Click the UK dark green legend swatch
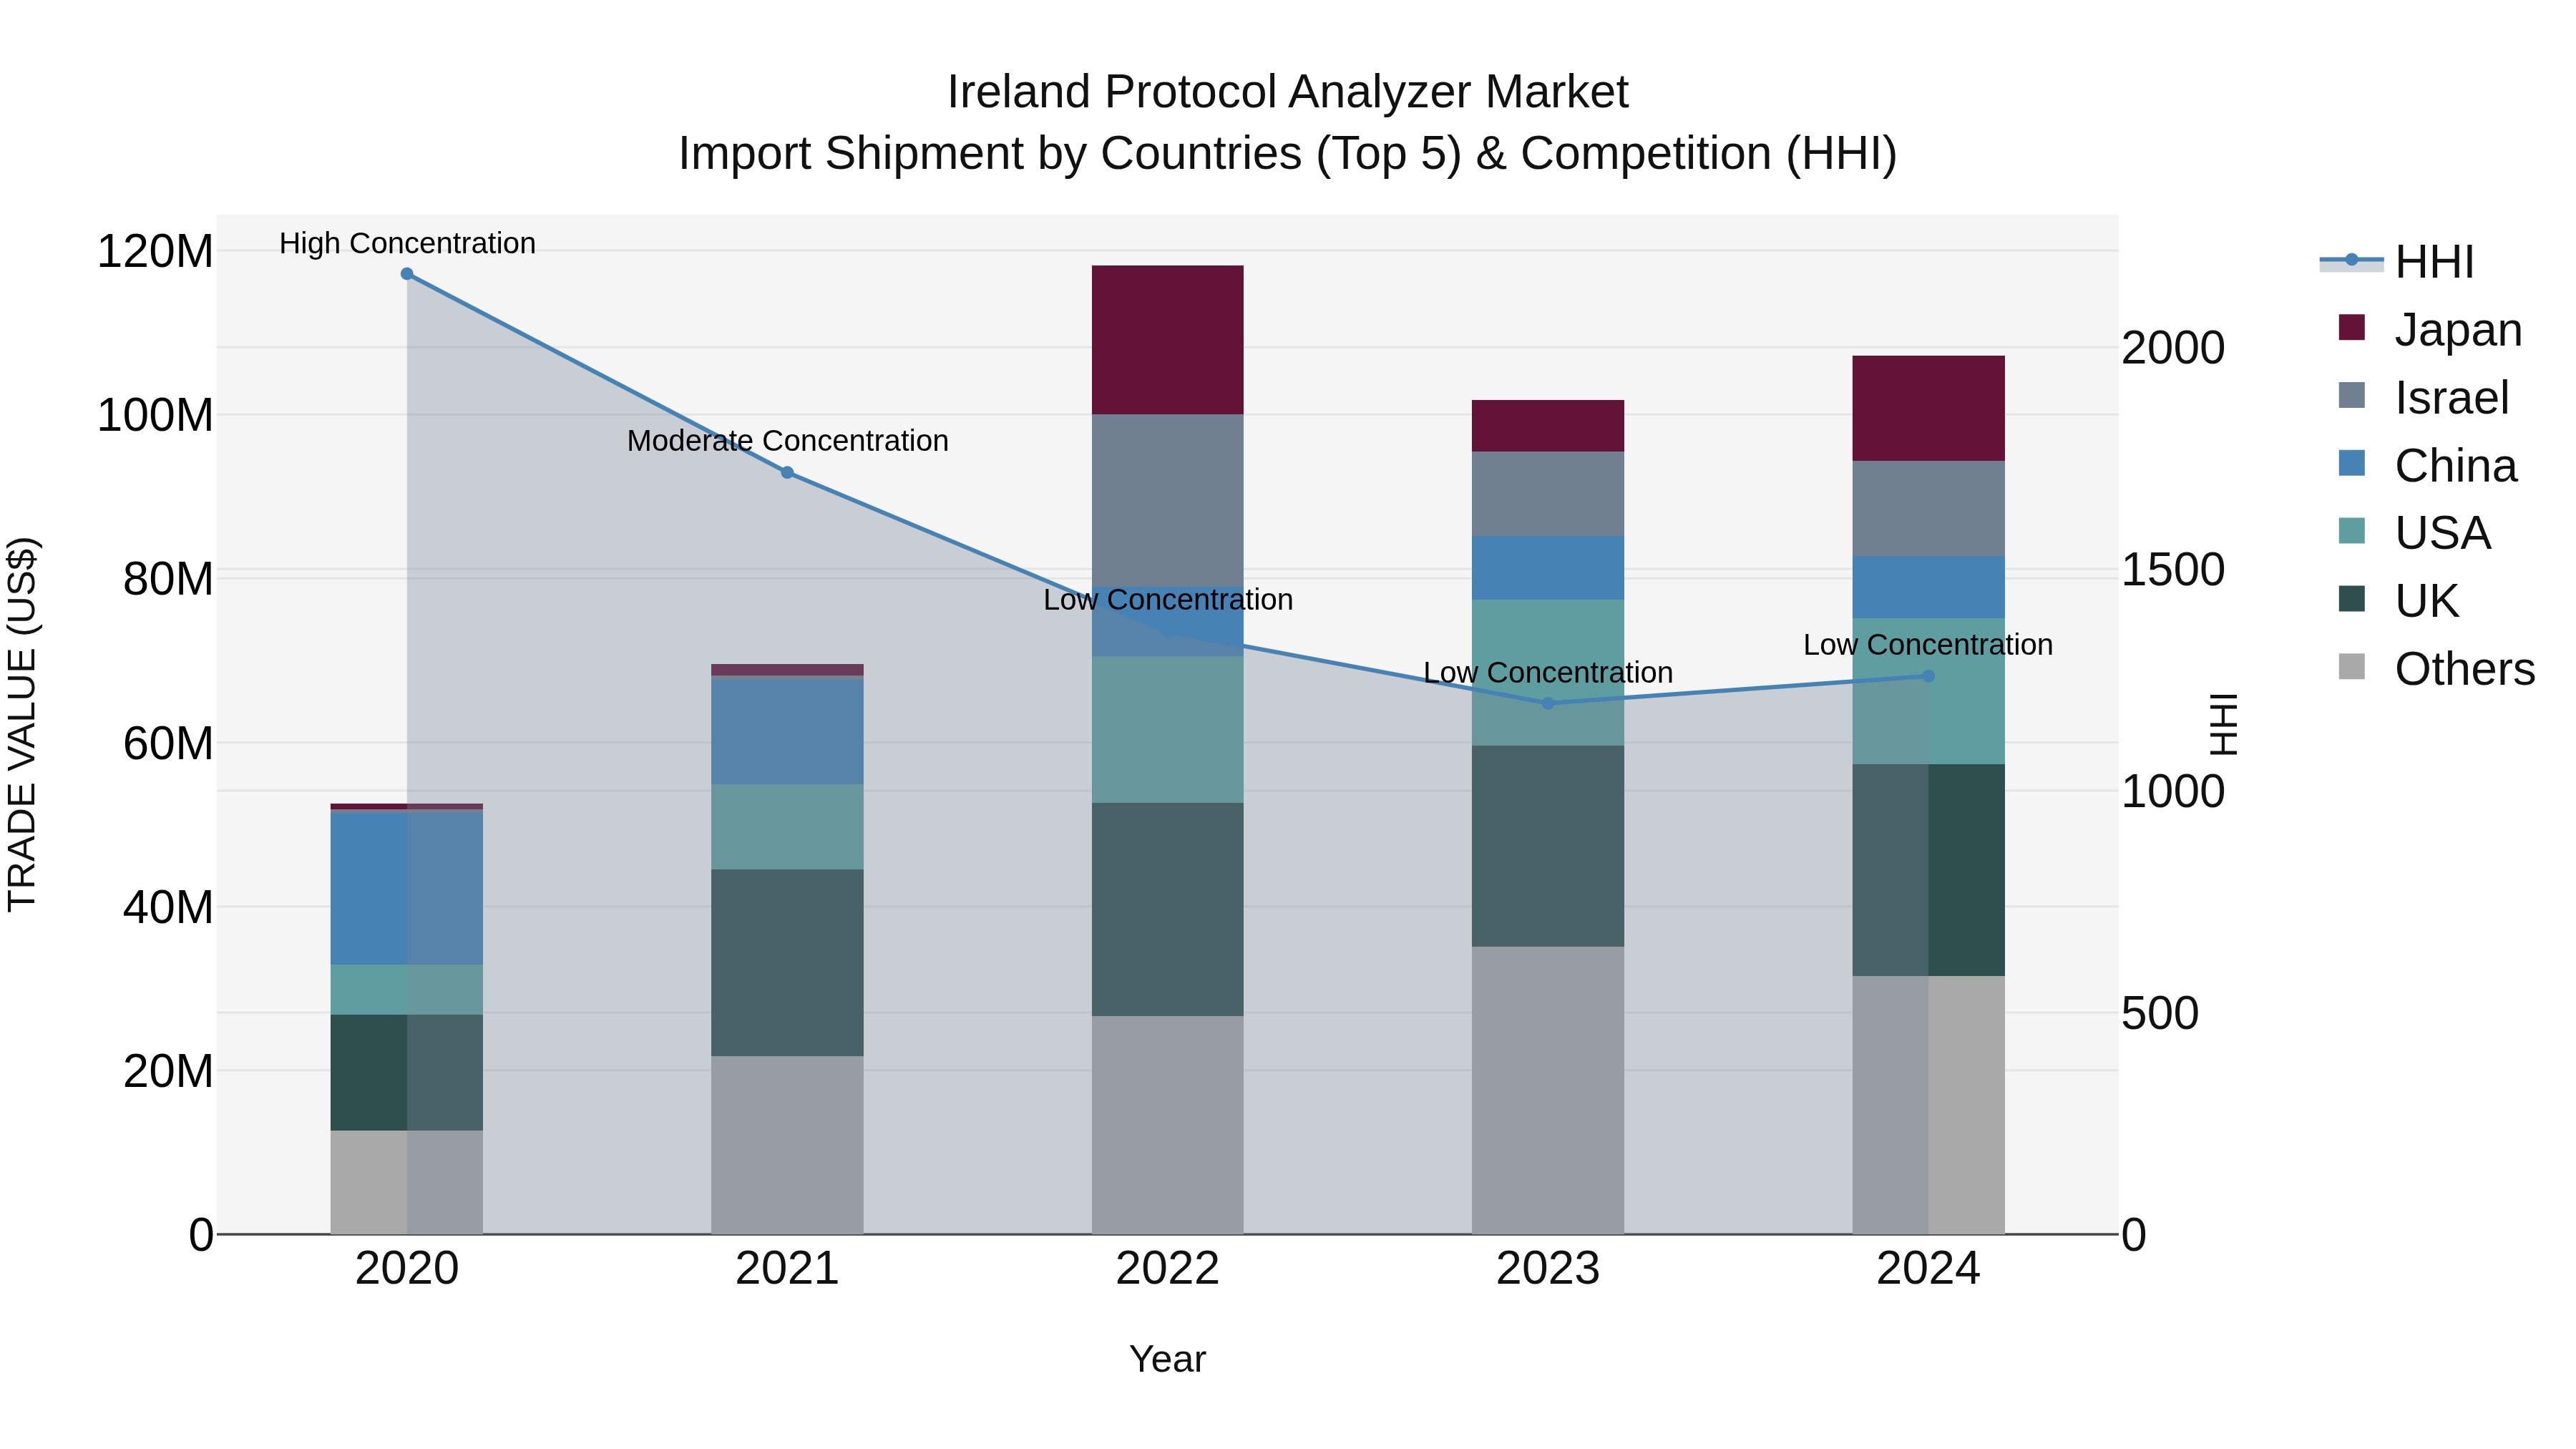 coord(2352,599)
